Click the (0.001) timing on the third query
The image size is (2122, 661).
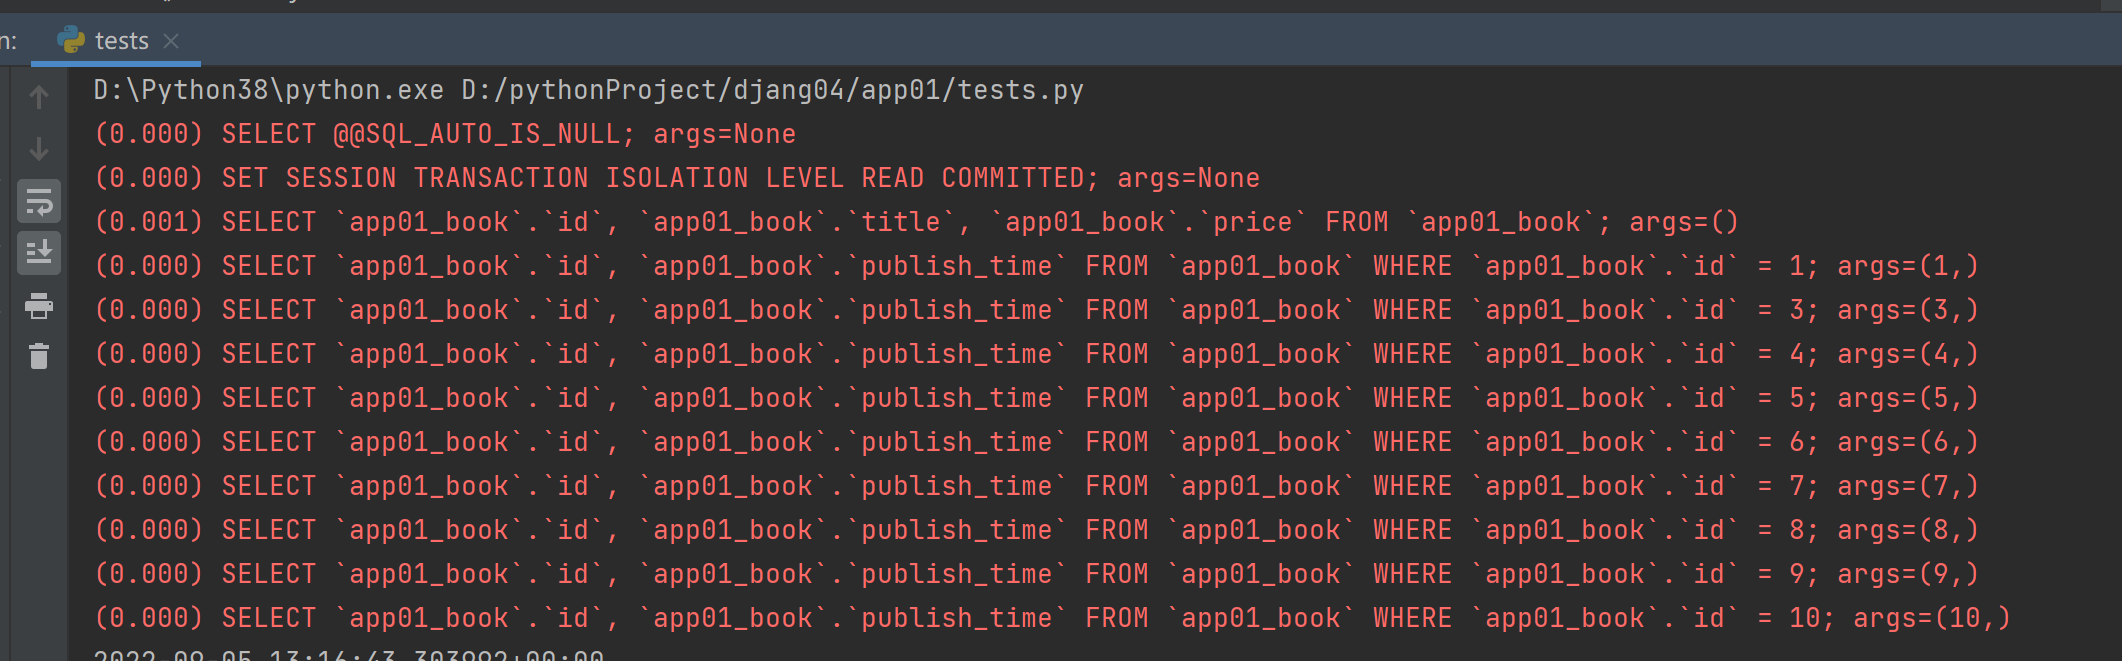coord(149,222)
